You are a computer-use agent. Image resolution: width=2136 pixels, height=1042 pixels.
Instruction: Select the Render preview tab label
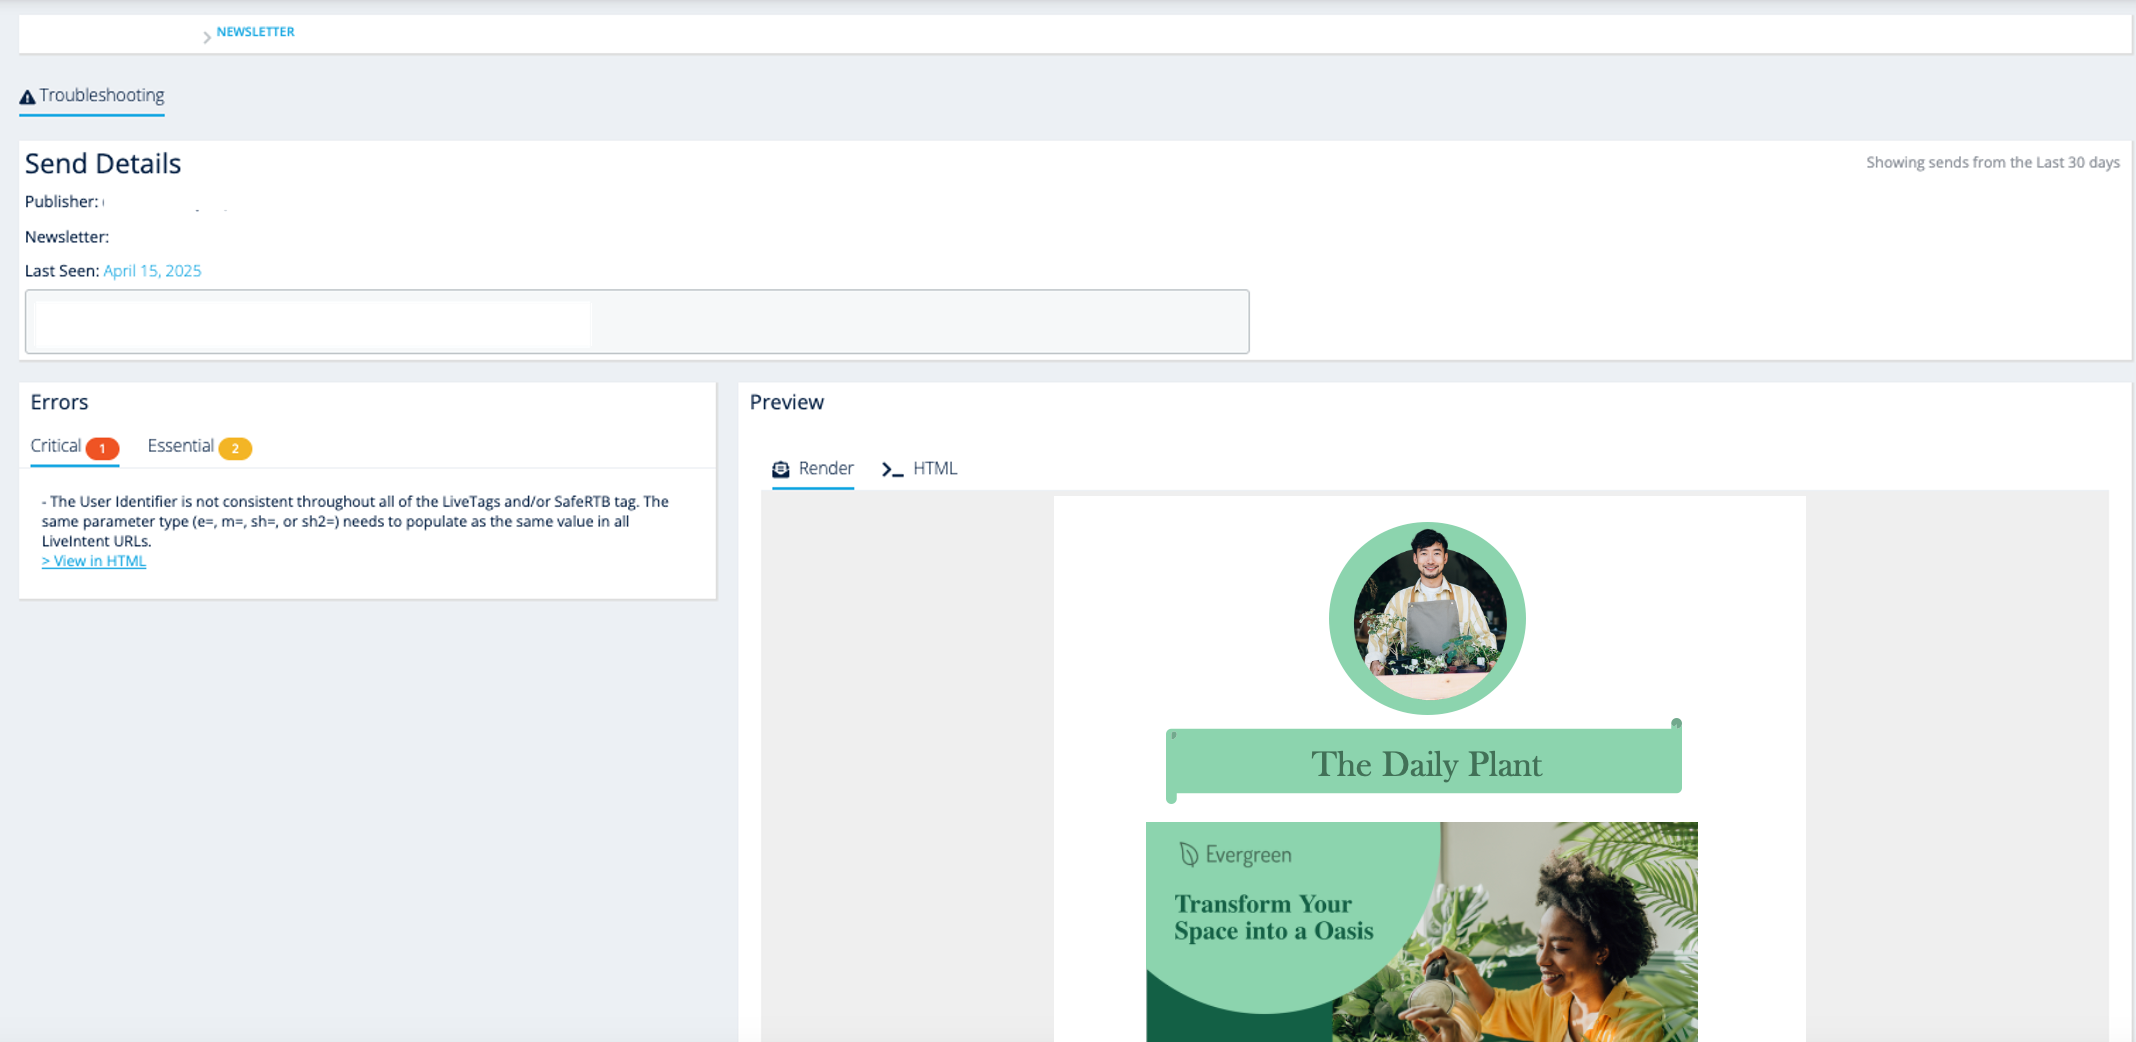[x=826, y=468]
